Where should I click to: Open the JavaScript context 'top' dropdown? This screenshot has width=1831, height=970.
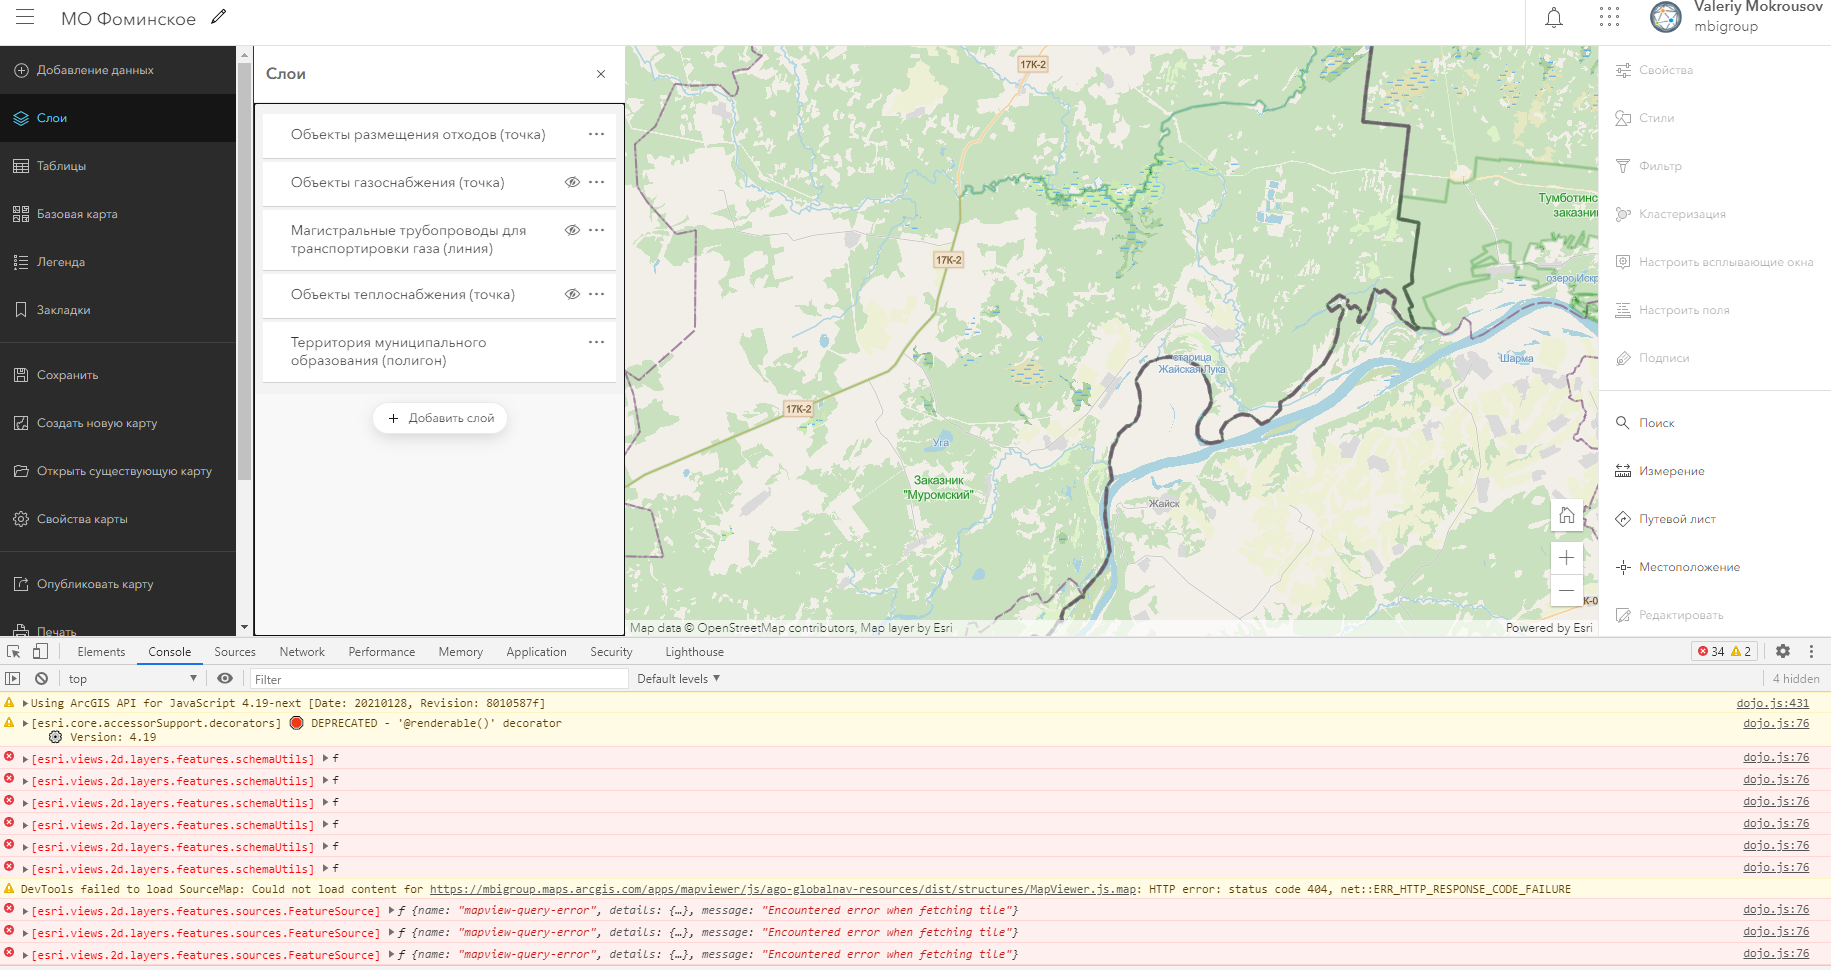tap(133, 679)
